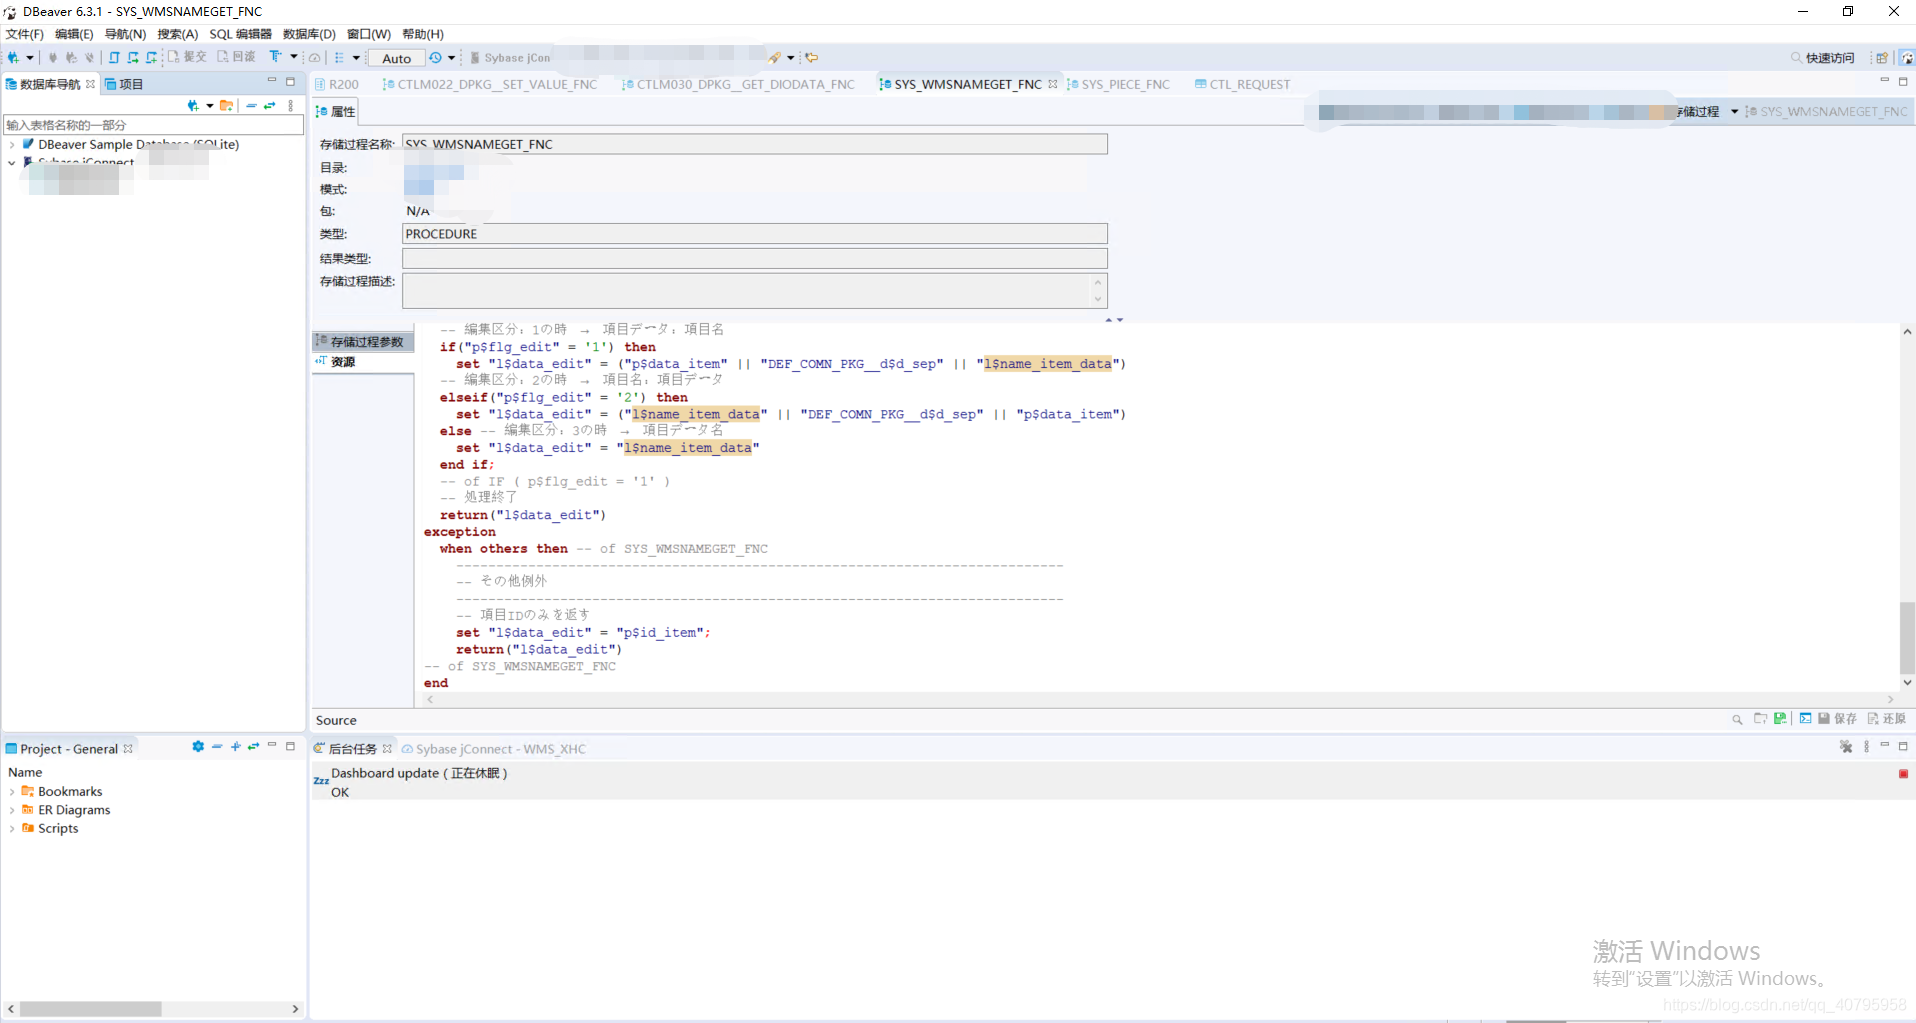This screenshot has width=1916, height=1023.
Task: Select the 属性 properties tab
Action: 336,111
